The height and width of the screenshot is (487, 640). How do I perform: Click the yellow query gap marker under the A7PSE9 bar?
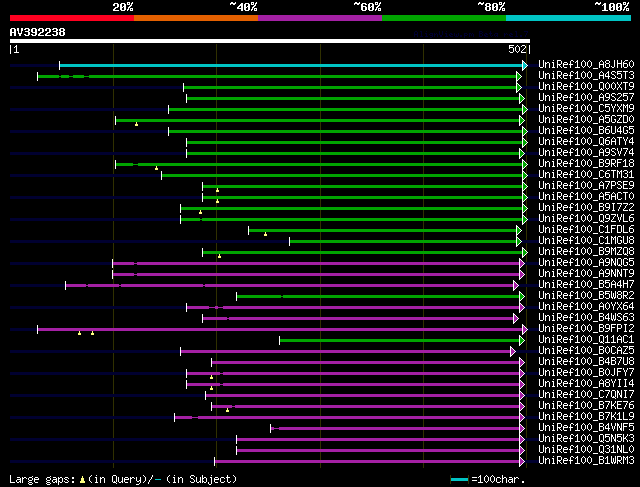[218, 190]
